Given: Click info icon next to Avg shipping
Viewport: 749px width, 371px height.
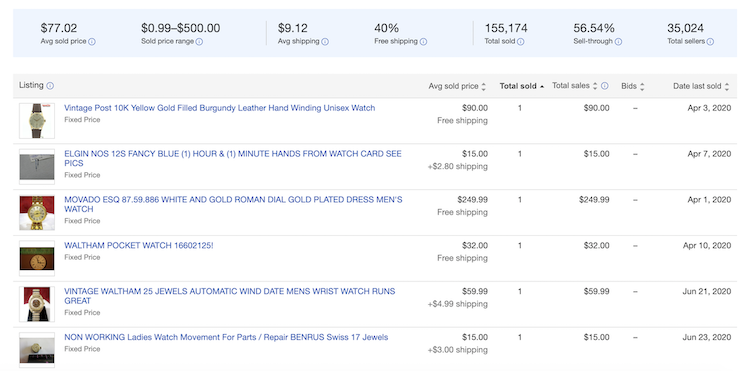Looking at the screenshot, I should pos(325,42).
